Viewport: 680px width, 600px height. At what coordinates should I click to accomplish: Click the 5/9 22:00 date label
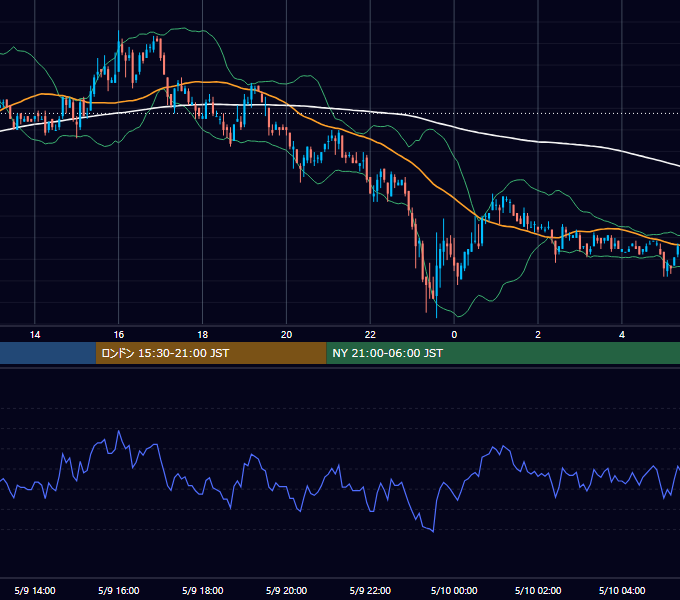370,590
